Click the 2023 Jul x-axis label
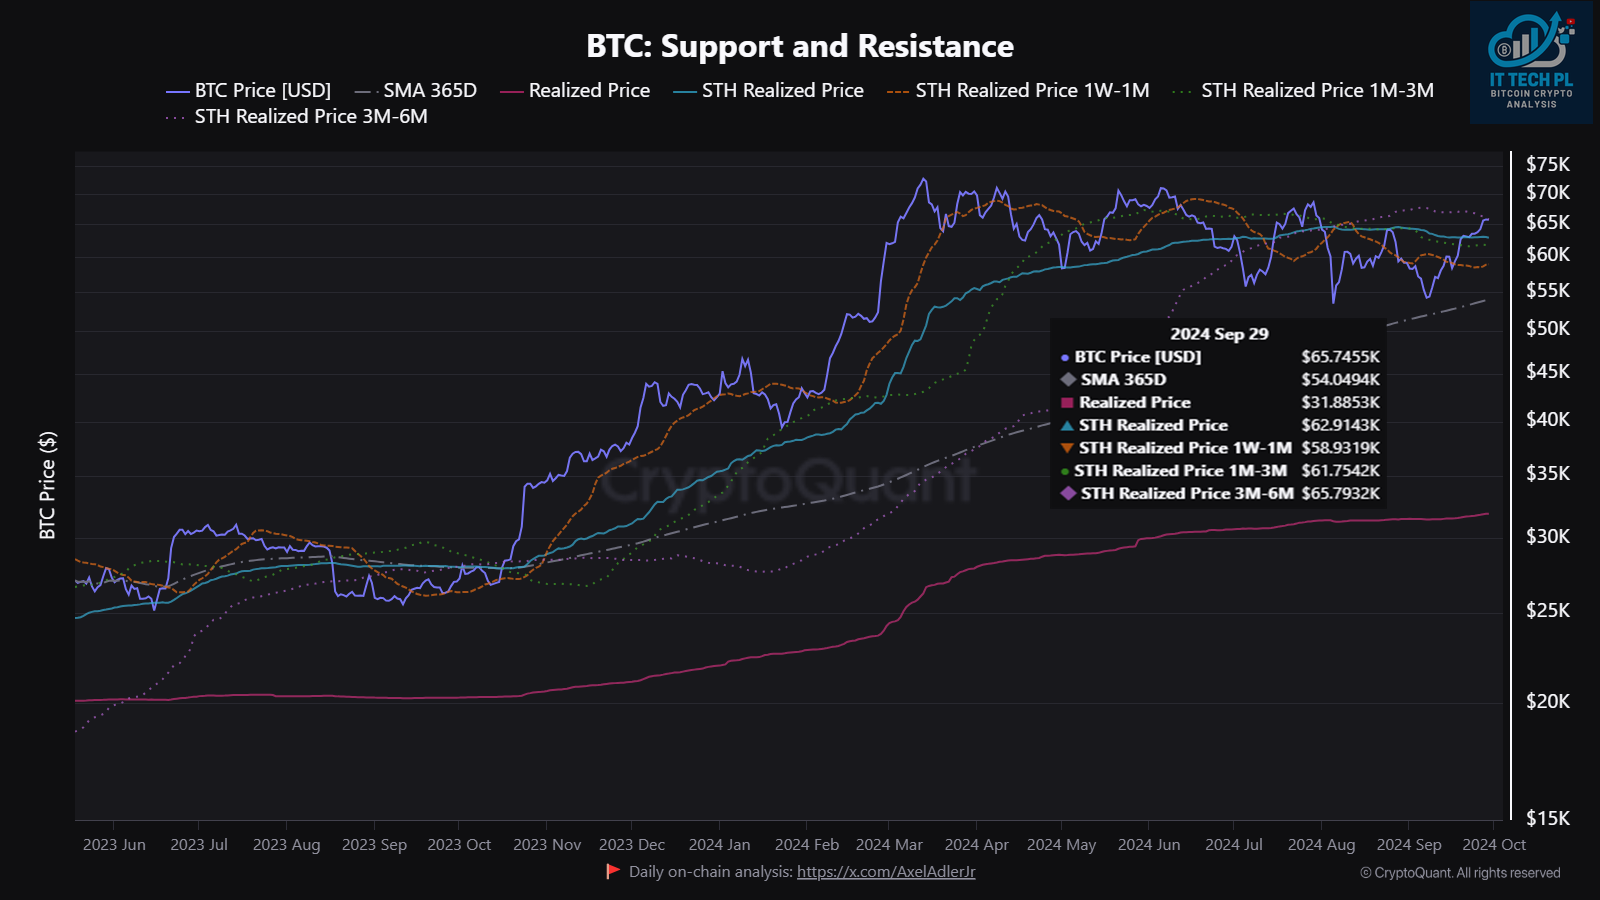This screenshot has width=1600, height=900. point(199,845)
